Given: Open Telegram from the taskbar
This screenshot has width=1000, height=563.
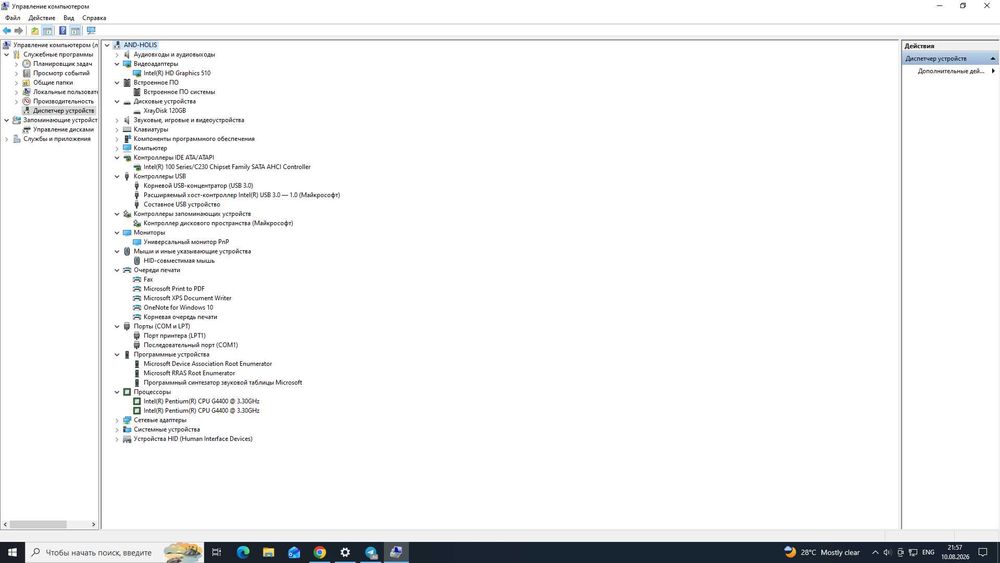Looking at the screenshot, I should coord(371,552).
